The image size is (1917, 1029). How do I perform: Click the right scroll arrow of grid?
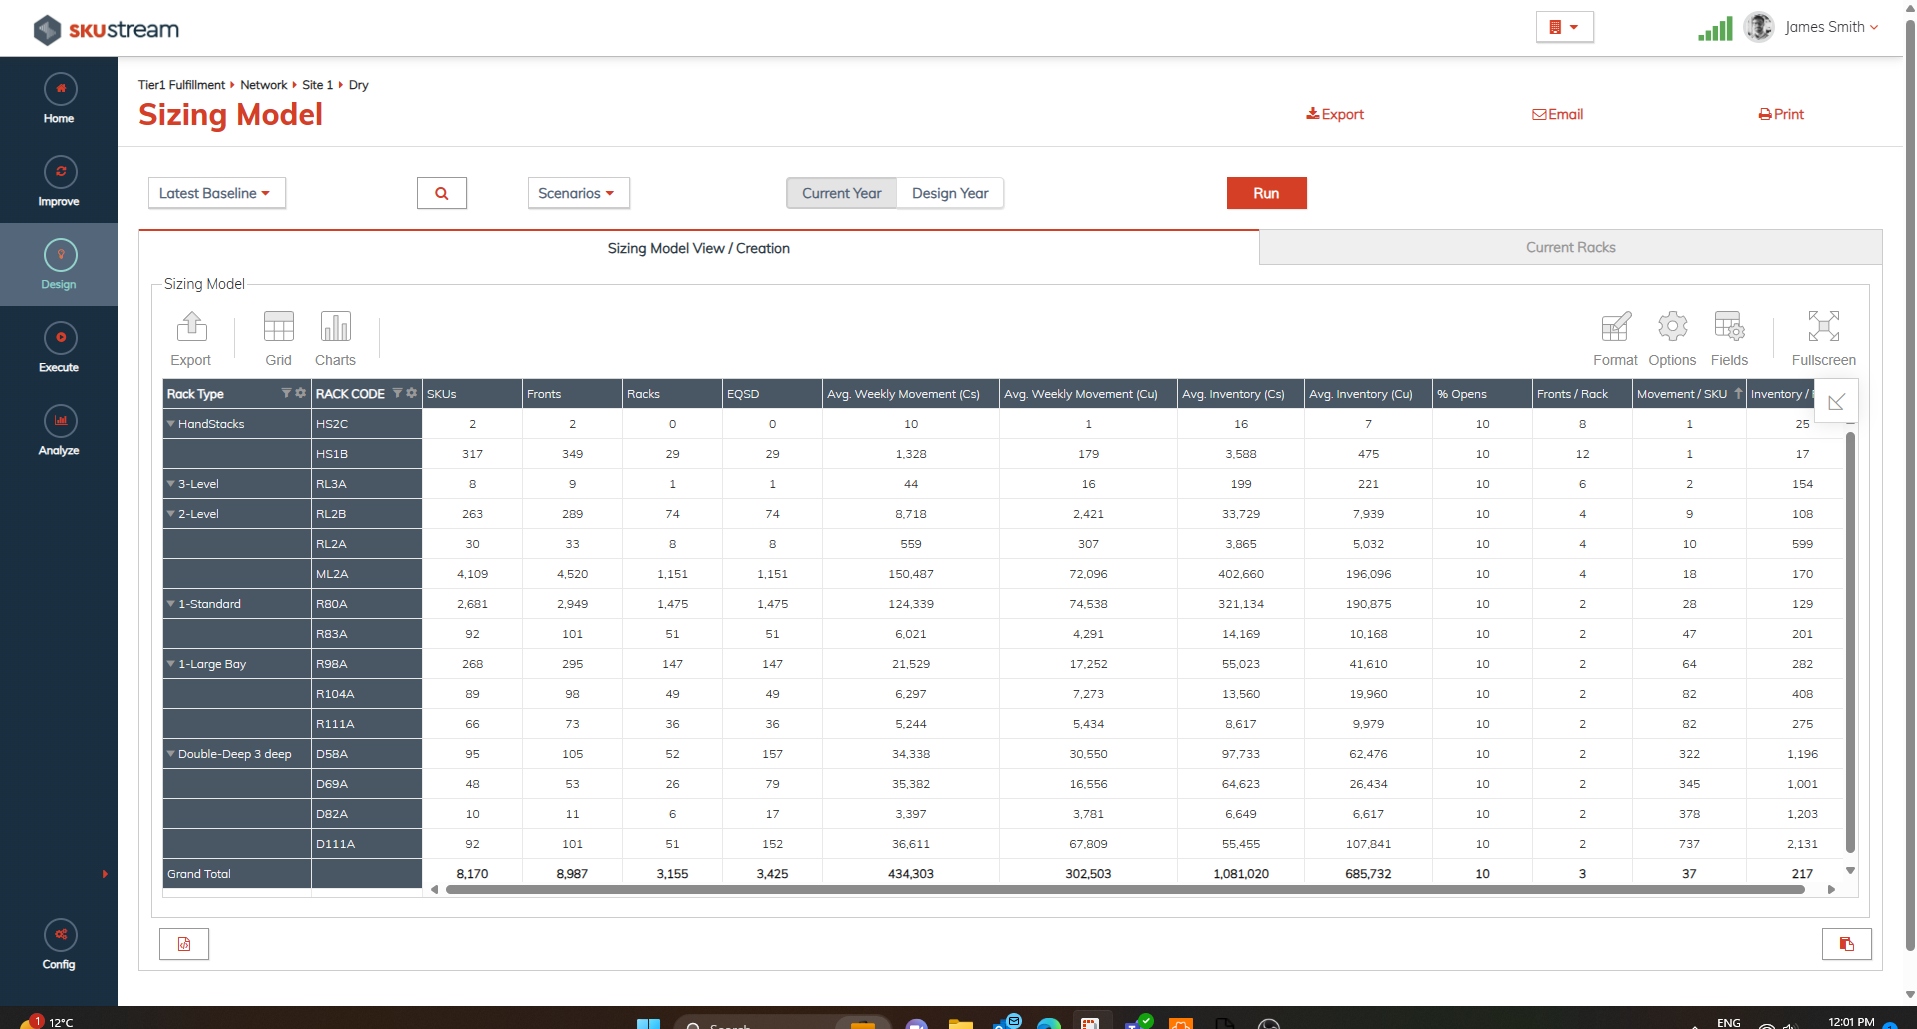(1831, 889)
